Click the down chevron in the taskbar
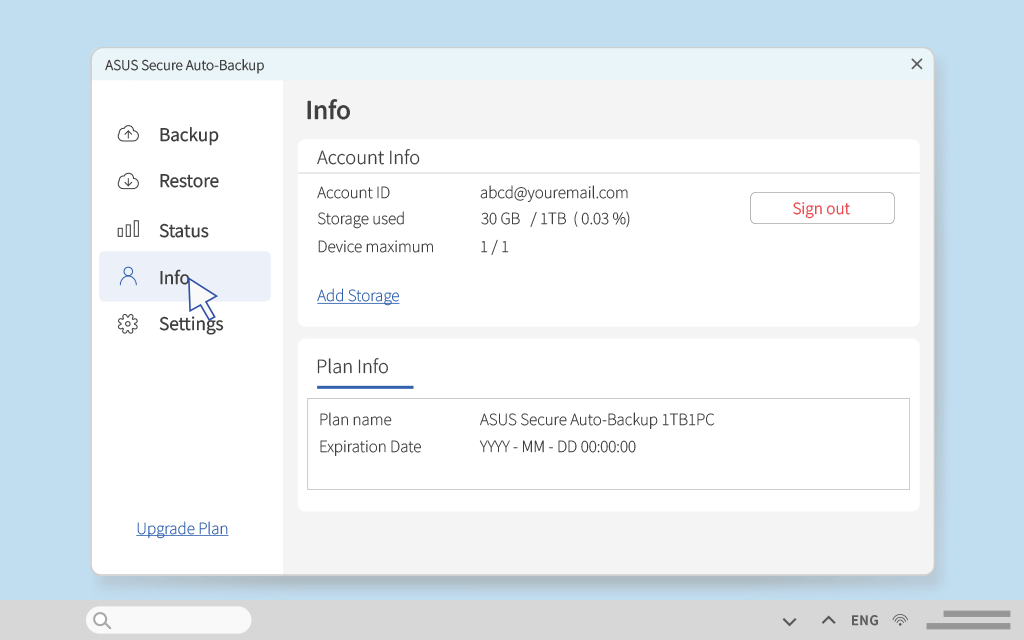The height and width of the screenshot is (640, 1024). 790,622
